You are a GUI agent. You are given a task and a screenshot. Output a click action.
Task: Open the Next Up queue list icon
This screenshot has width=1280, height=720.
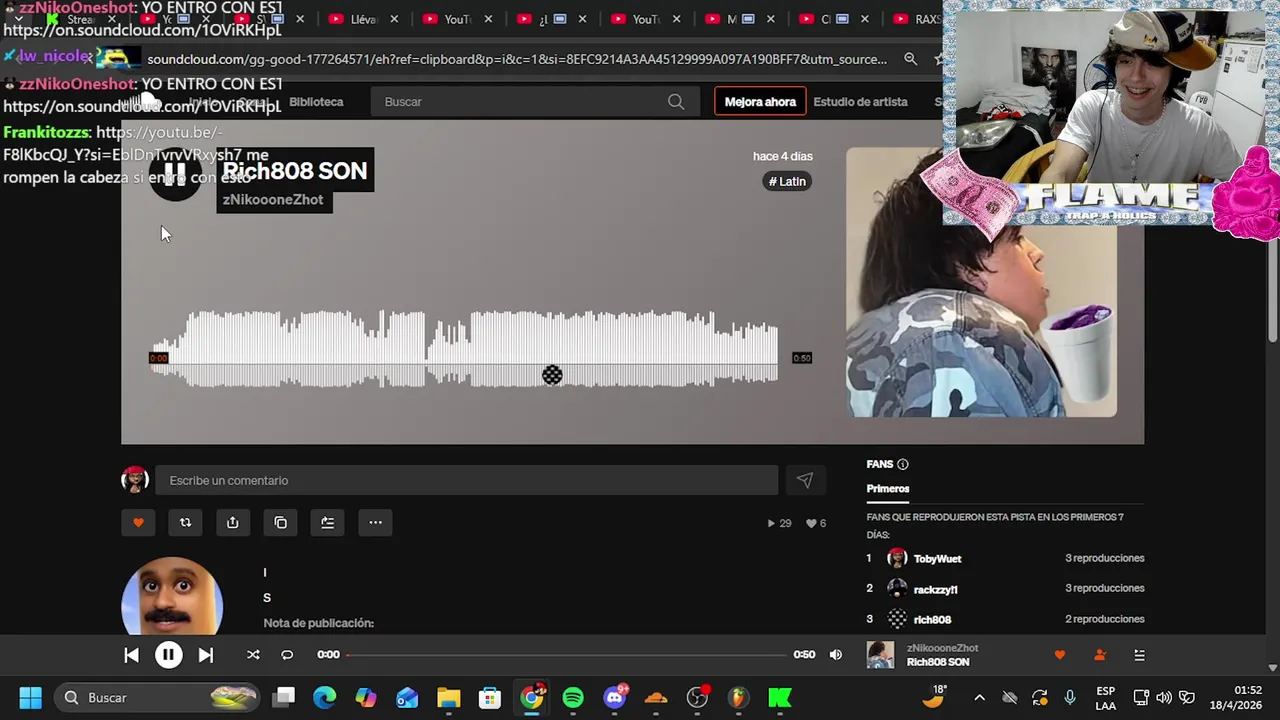click(x=1139, y=655)
